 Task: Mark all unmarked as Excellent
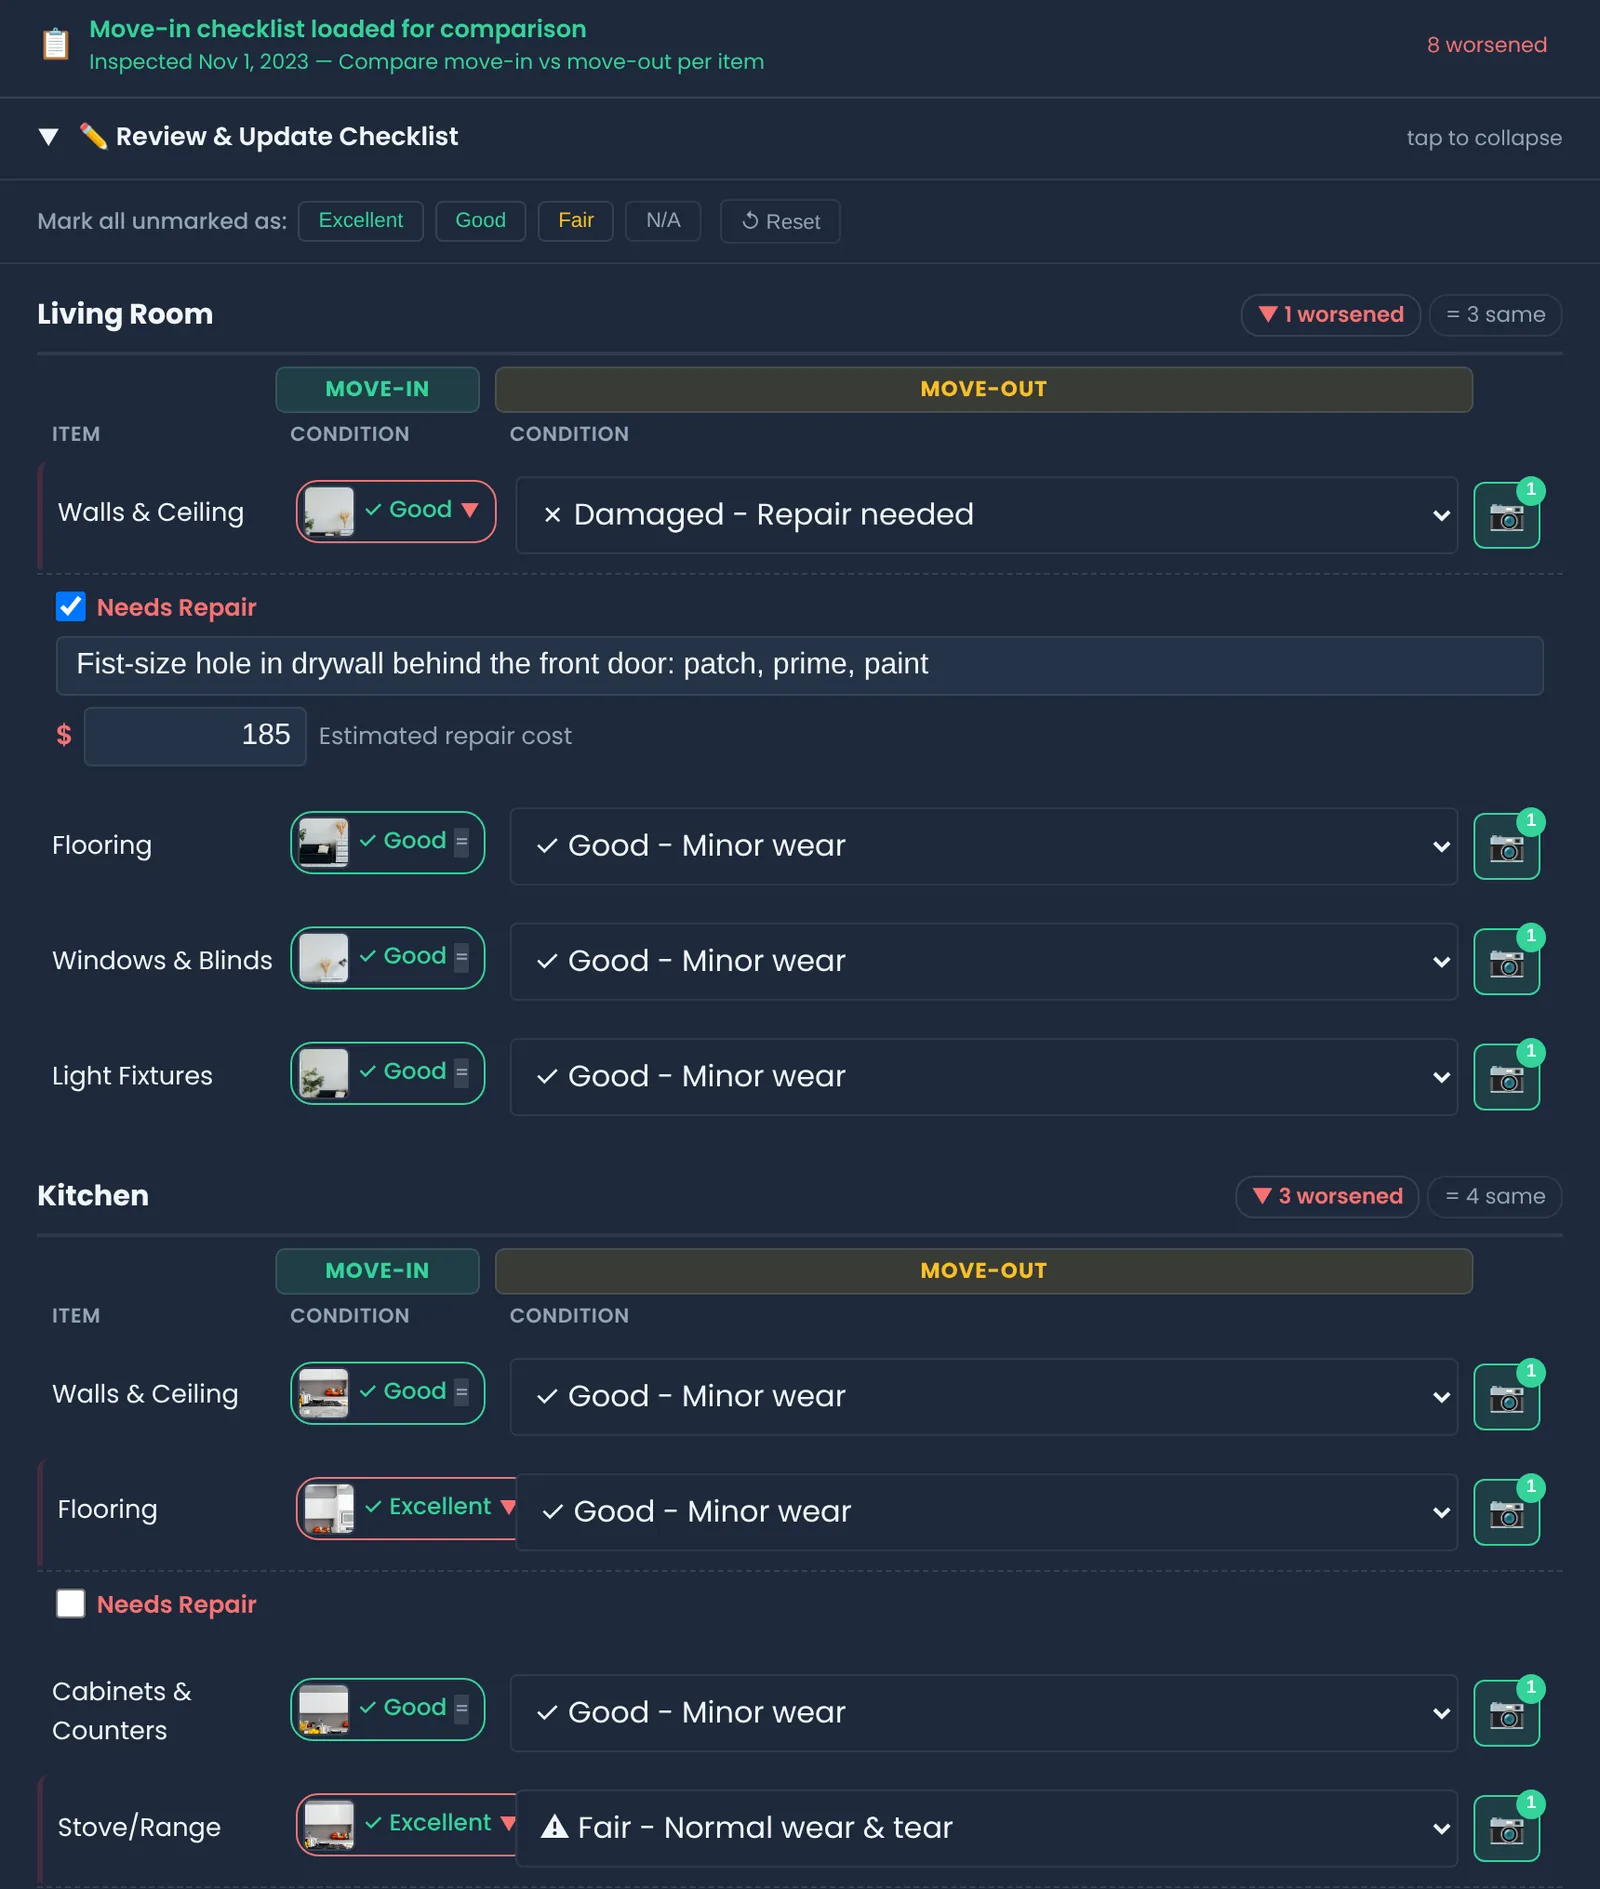(360, 221)
